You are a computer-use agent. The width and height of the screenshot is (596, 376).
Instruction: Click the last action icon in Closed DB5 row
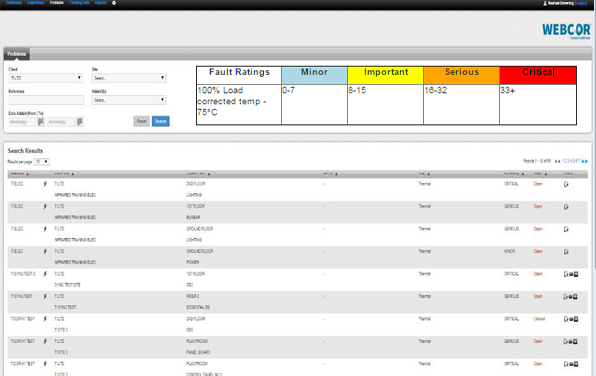(576, 319)
